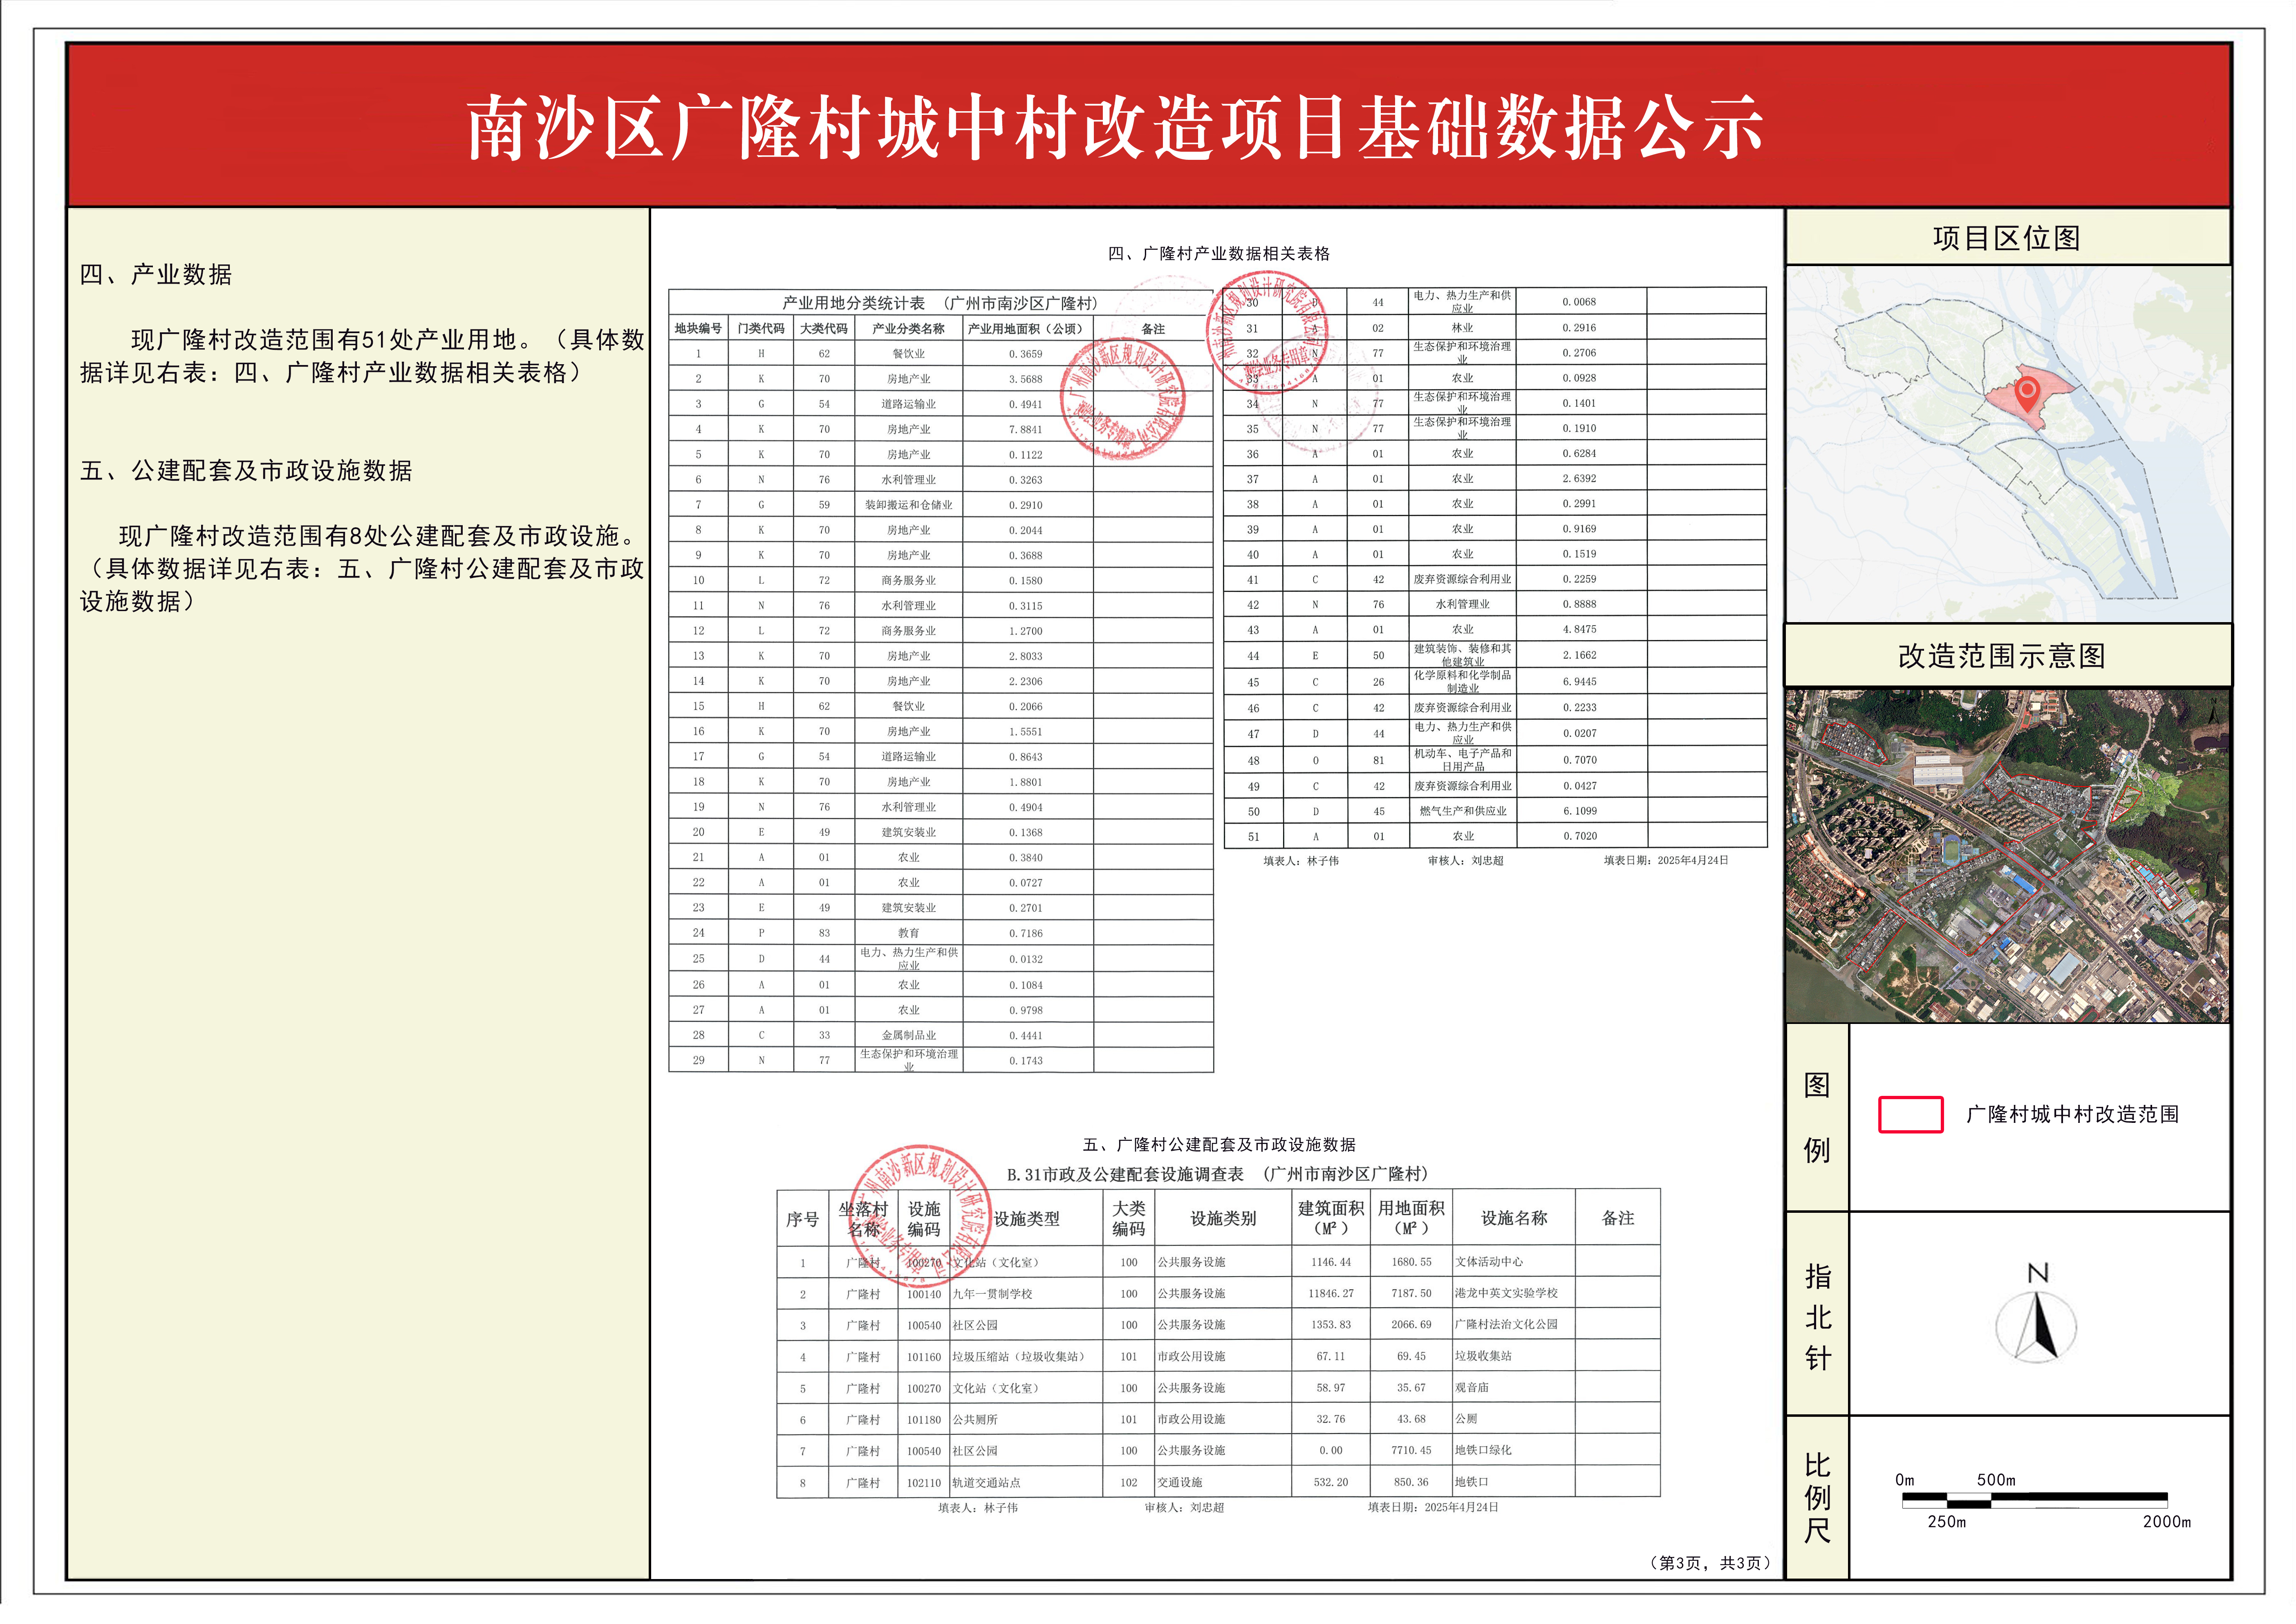The width and height of the screenshot is (2296, 1624).
Task: Click the page indicator （第3页，共3页）
Action: click(x=1710, y=1563)
